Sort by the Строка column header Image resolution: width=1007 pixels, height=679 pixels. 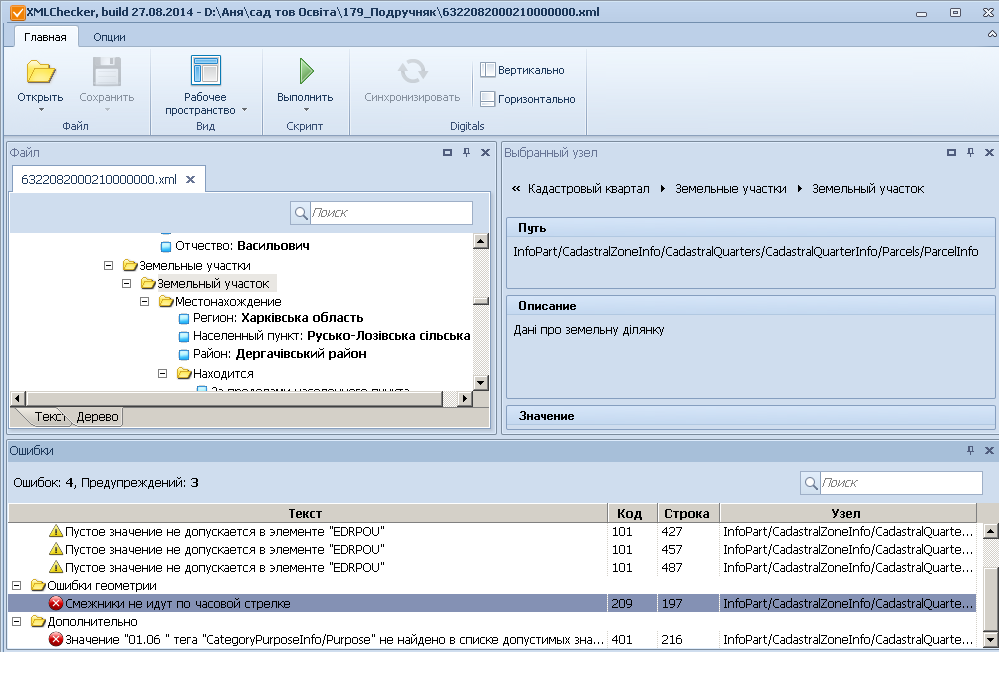click(x=688, y=513)
